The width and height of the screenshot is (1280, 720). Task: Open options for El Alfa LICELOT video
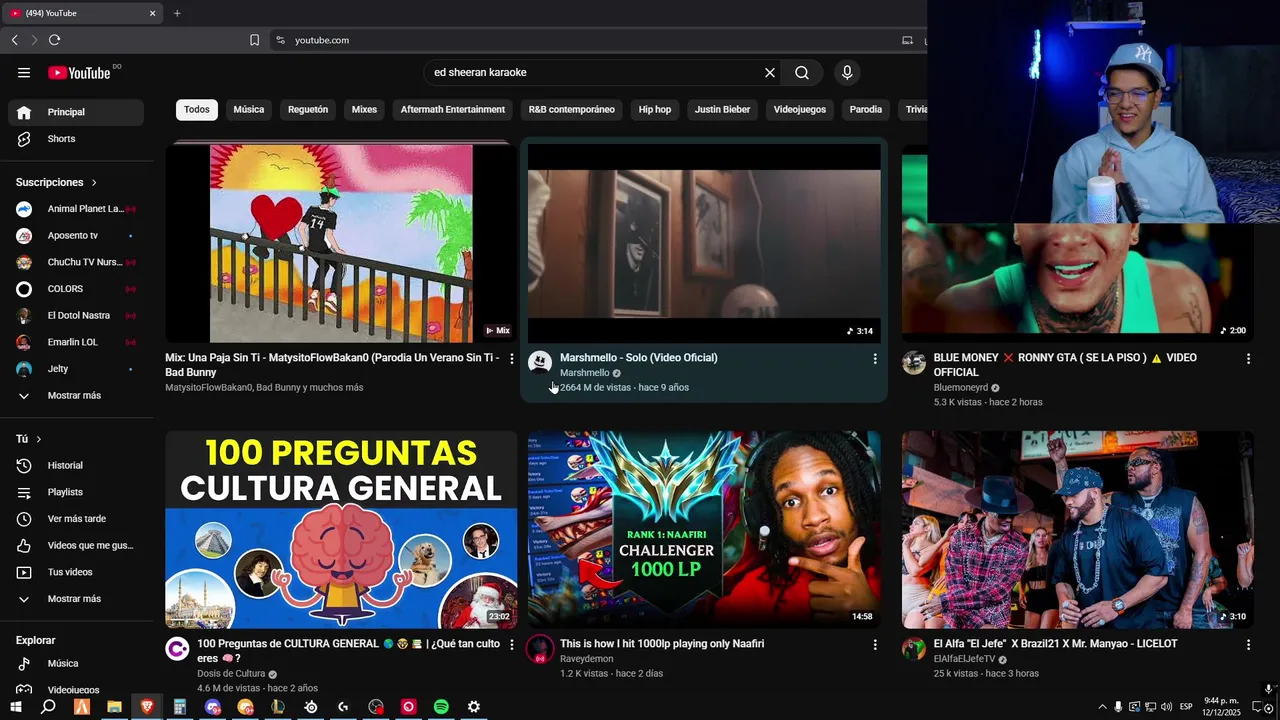click(1248, 645)
